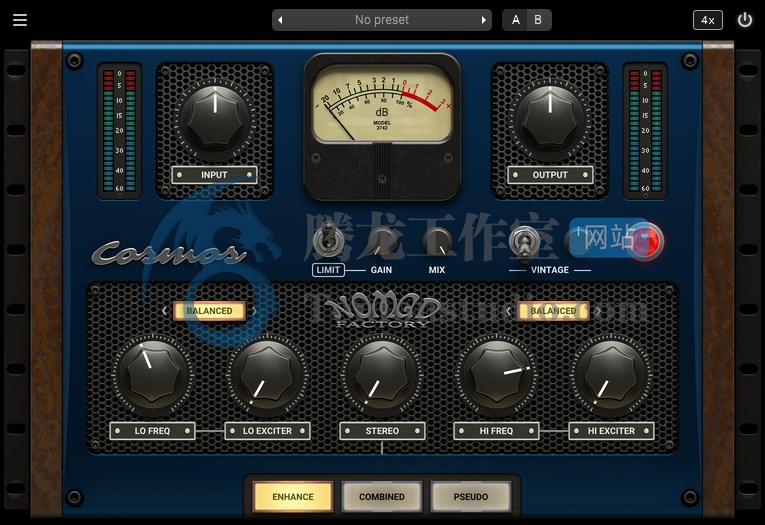Flip the LIMIT toggle switch

tap(328, 239)
